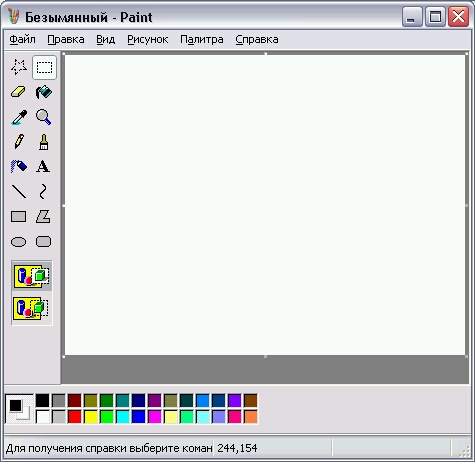475x462 pixels.
Task: Pick the bright red swatch
Action: 75,417
